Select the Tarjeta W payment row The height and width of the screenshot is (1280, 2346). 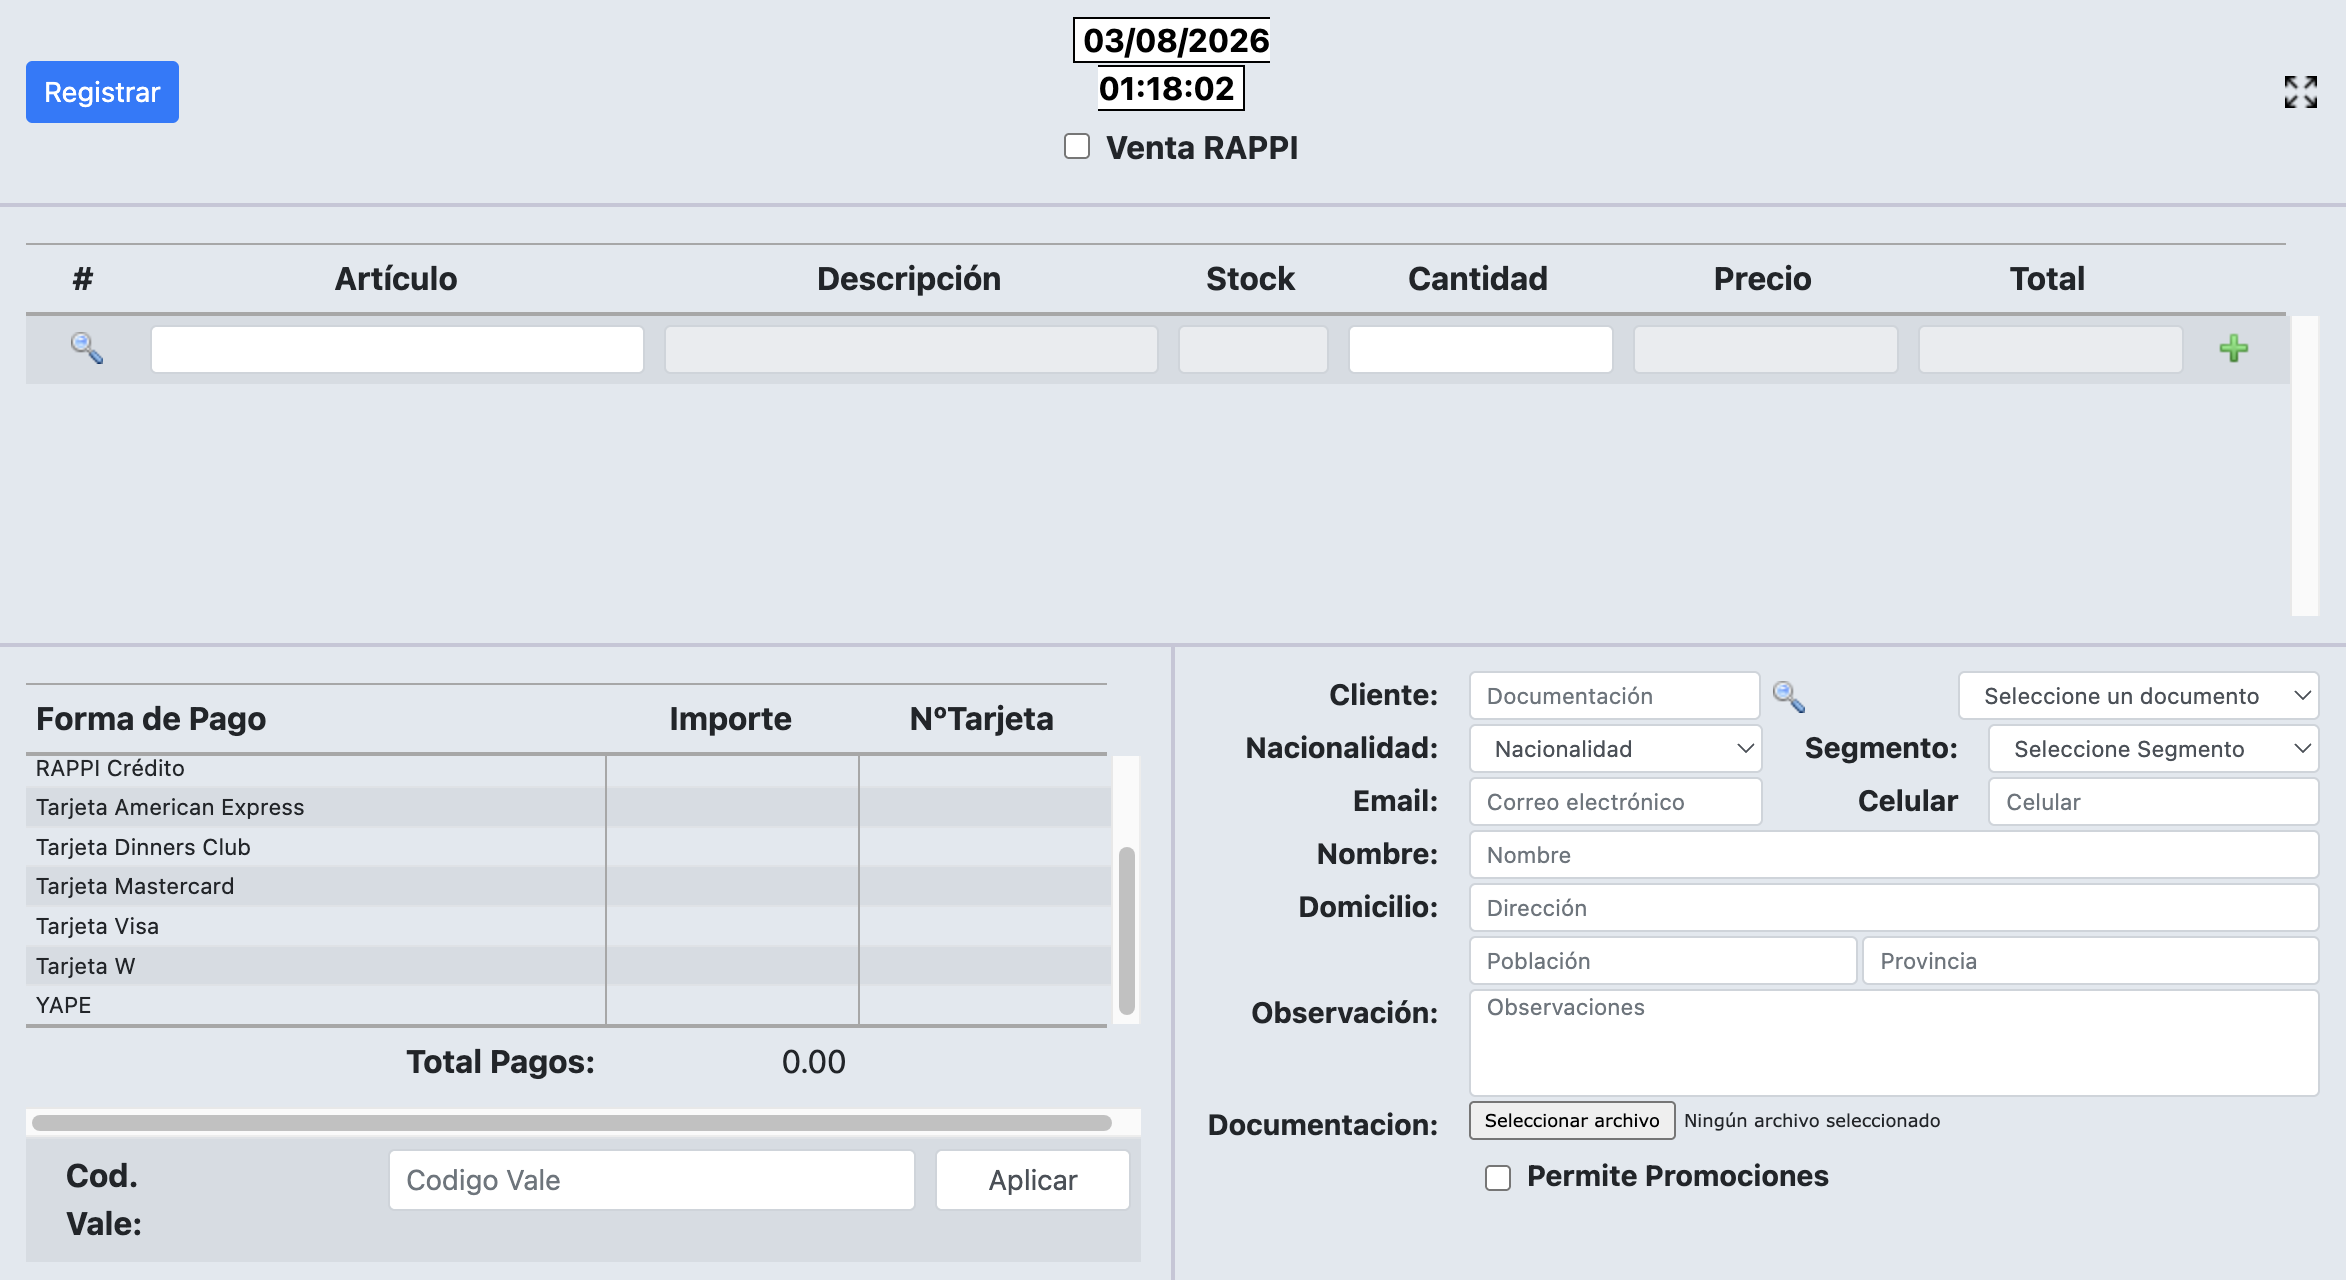tap(568, 966)
